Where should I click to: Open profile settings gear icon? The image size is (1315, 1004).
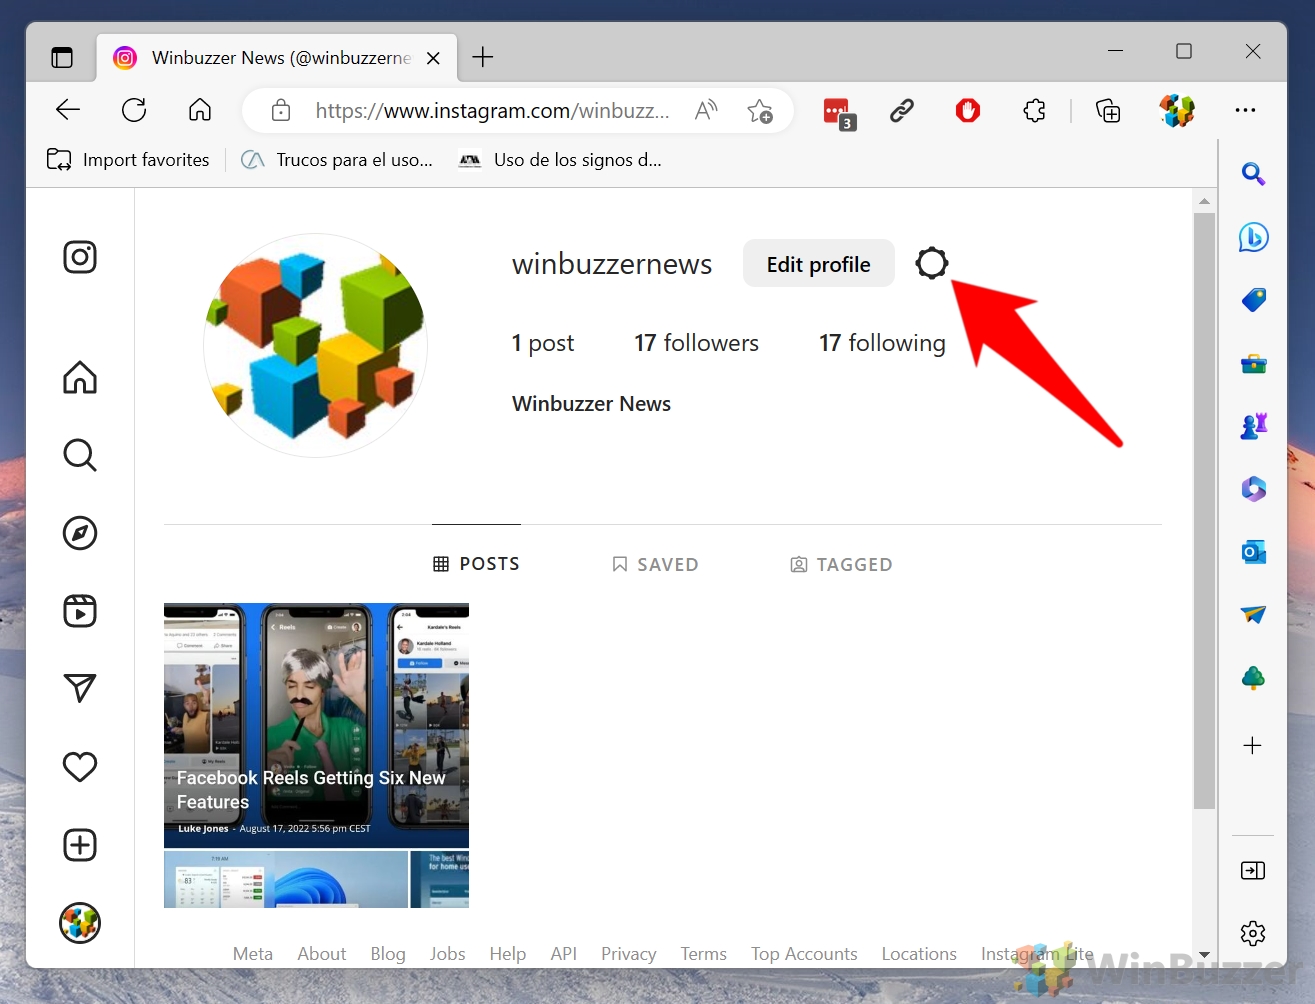point(932,263)
